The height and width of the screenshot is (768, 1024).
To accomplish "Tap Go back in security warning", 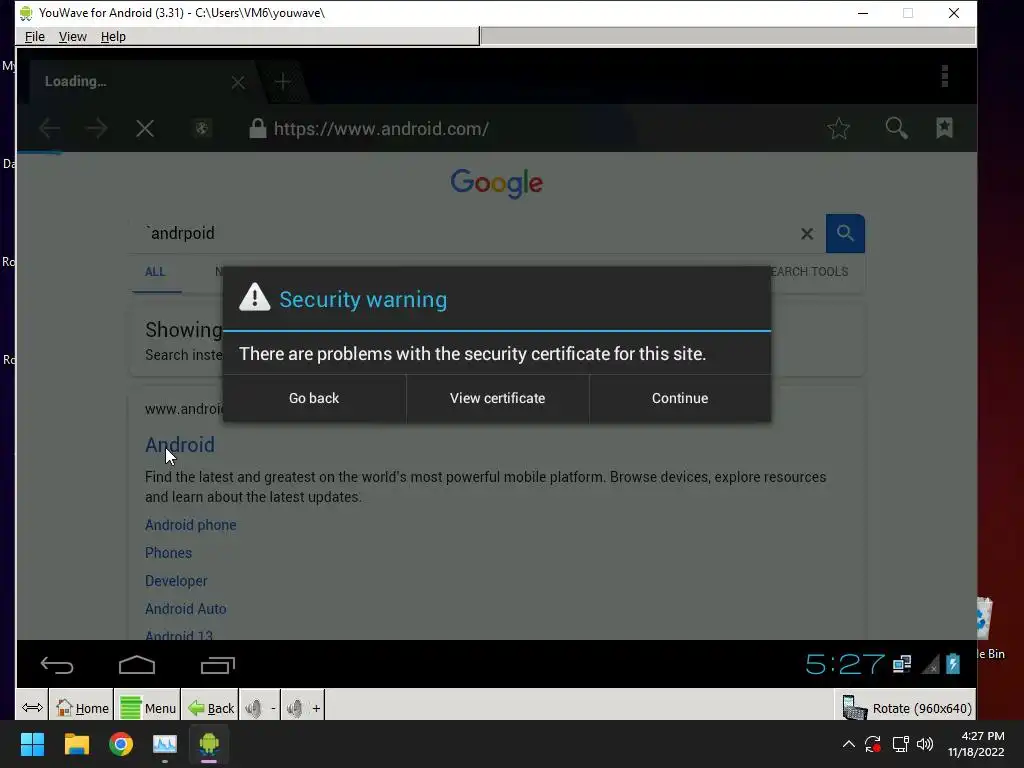I will point(314,398).
